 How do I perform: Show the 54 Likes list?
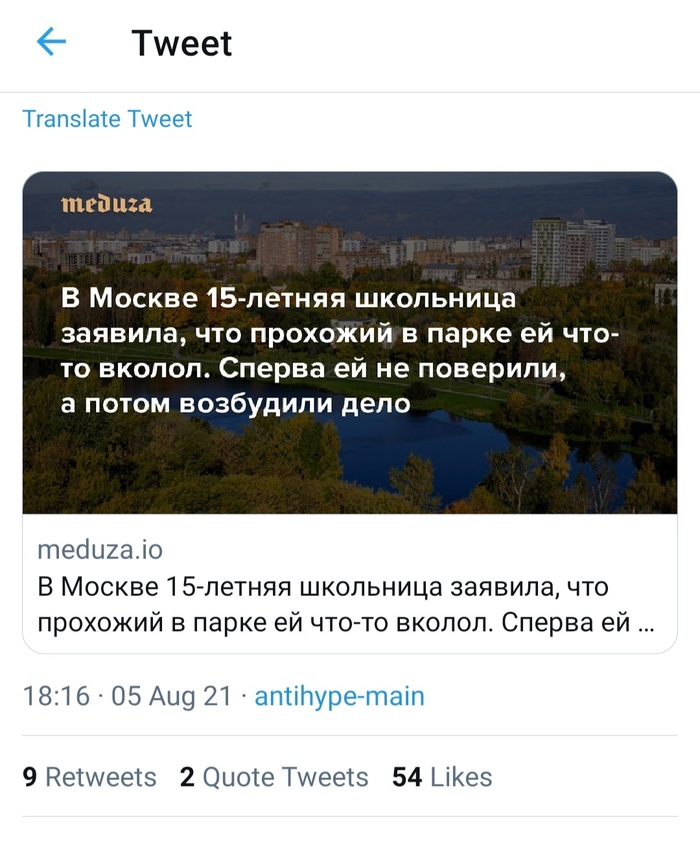pyautogui.click(x=442, y=777)
